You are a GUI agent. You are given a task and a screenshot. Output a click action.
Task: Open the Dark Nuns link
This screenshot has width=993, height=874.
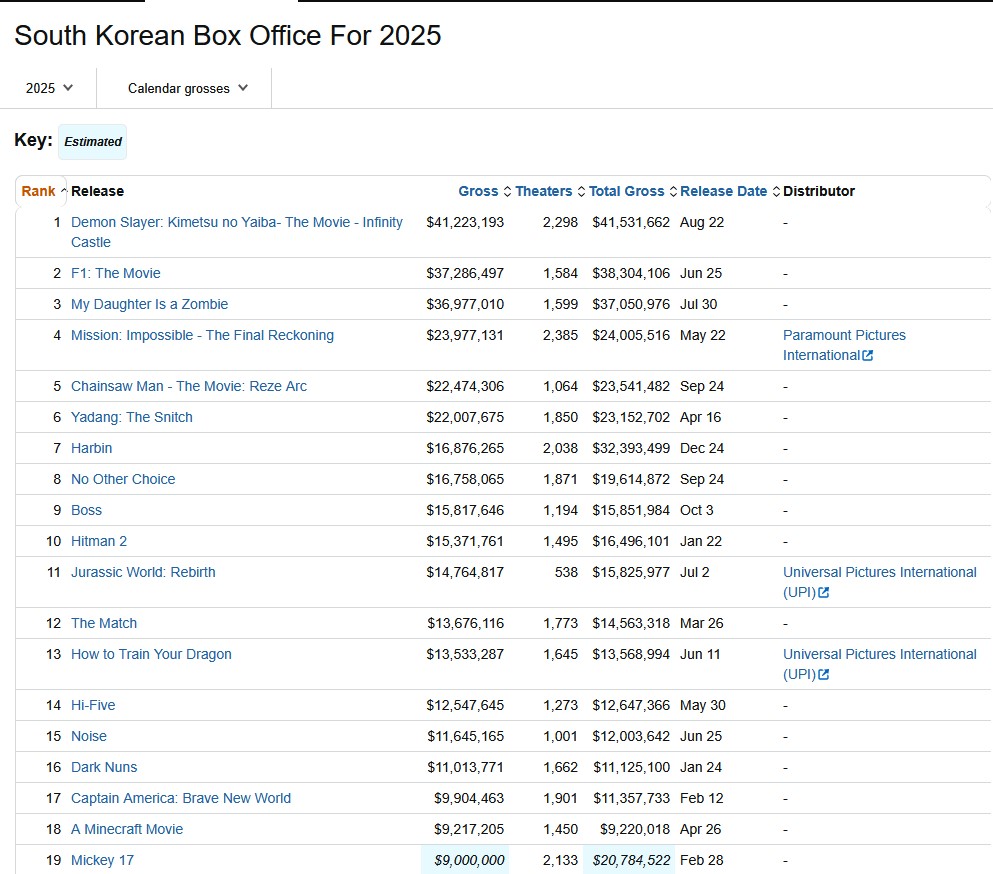[104, 768]
